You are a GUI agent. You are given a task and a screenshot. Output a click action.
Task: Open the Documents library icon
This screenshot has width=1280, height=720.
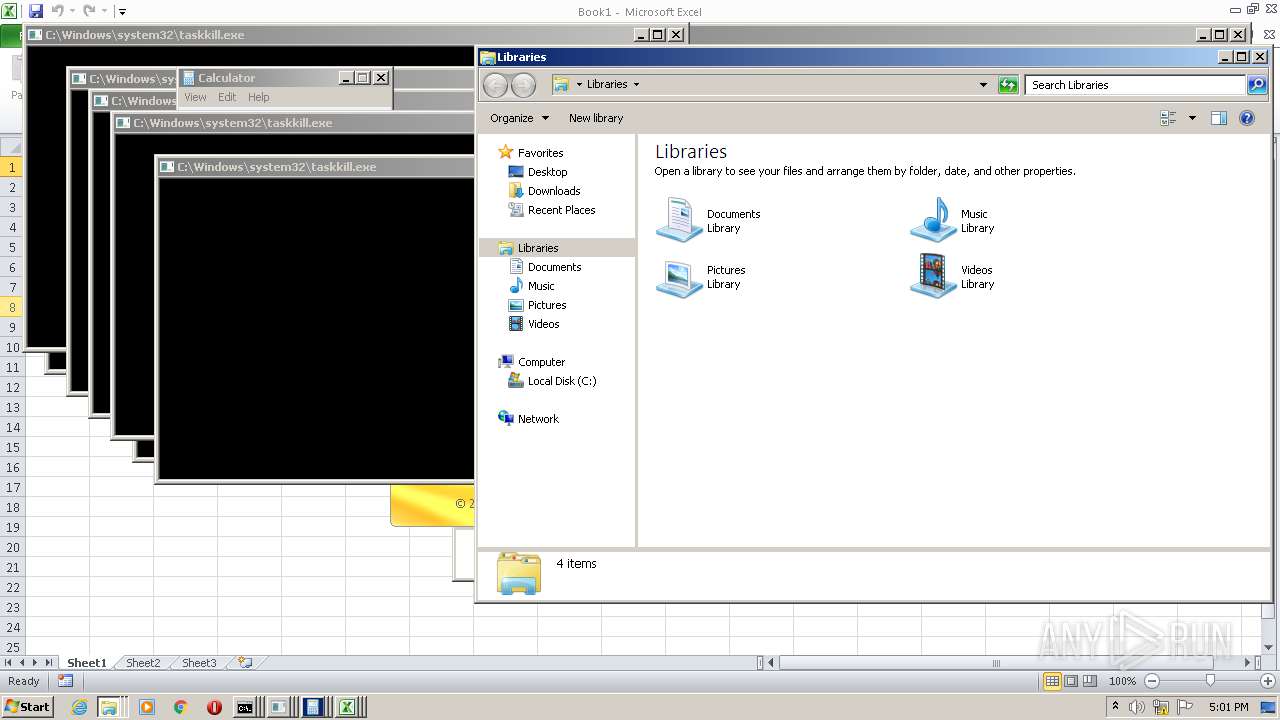tap(680, 220)
